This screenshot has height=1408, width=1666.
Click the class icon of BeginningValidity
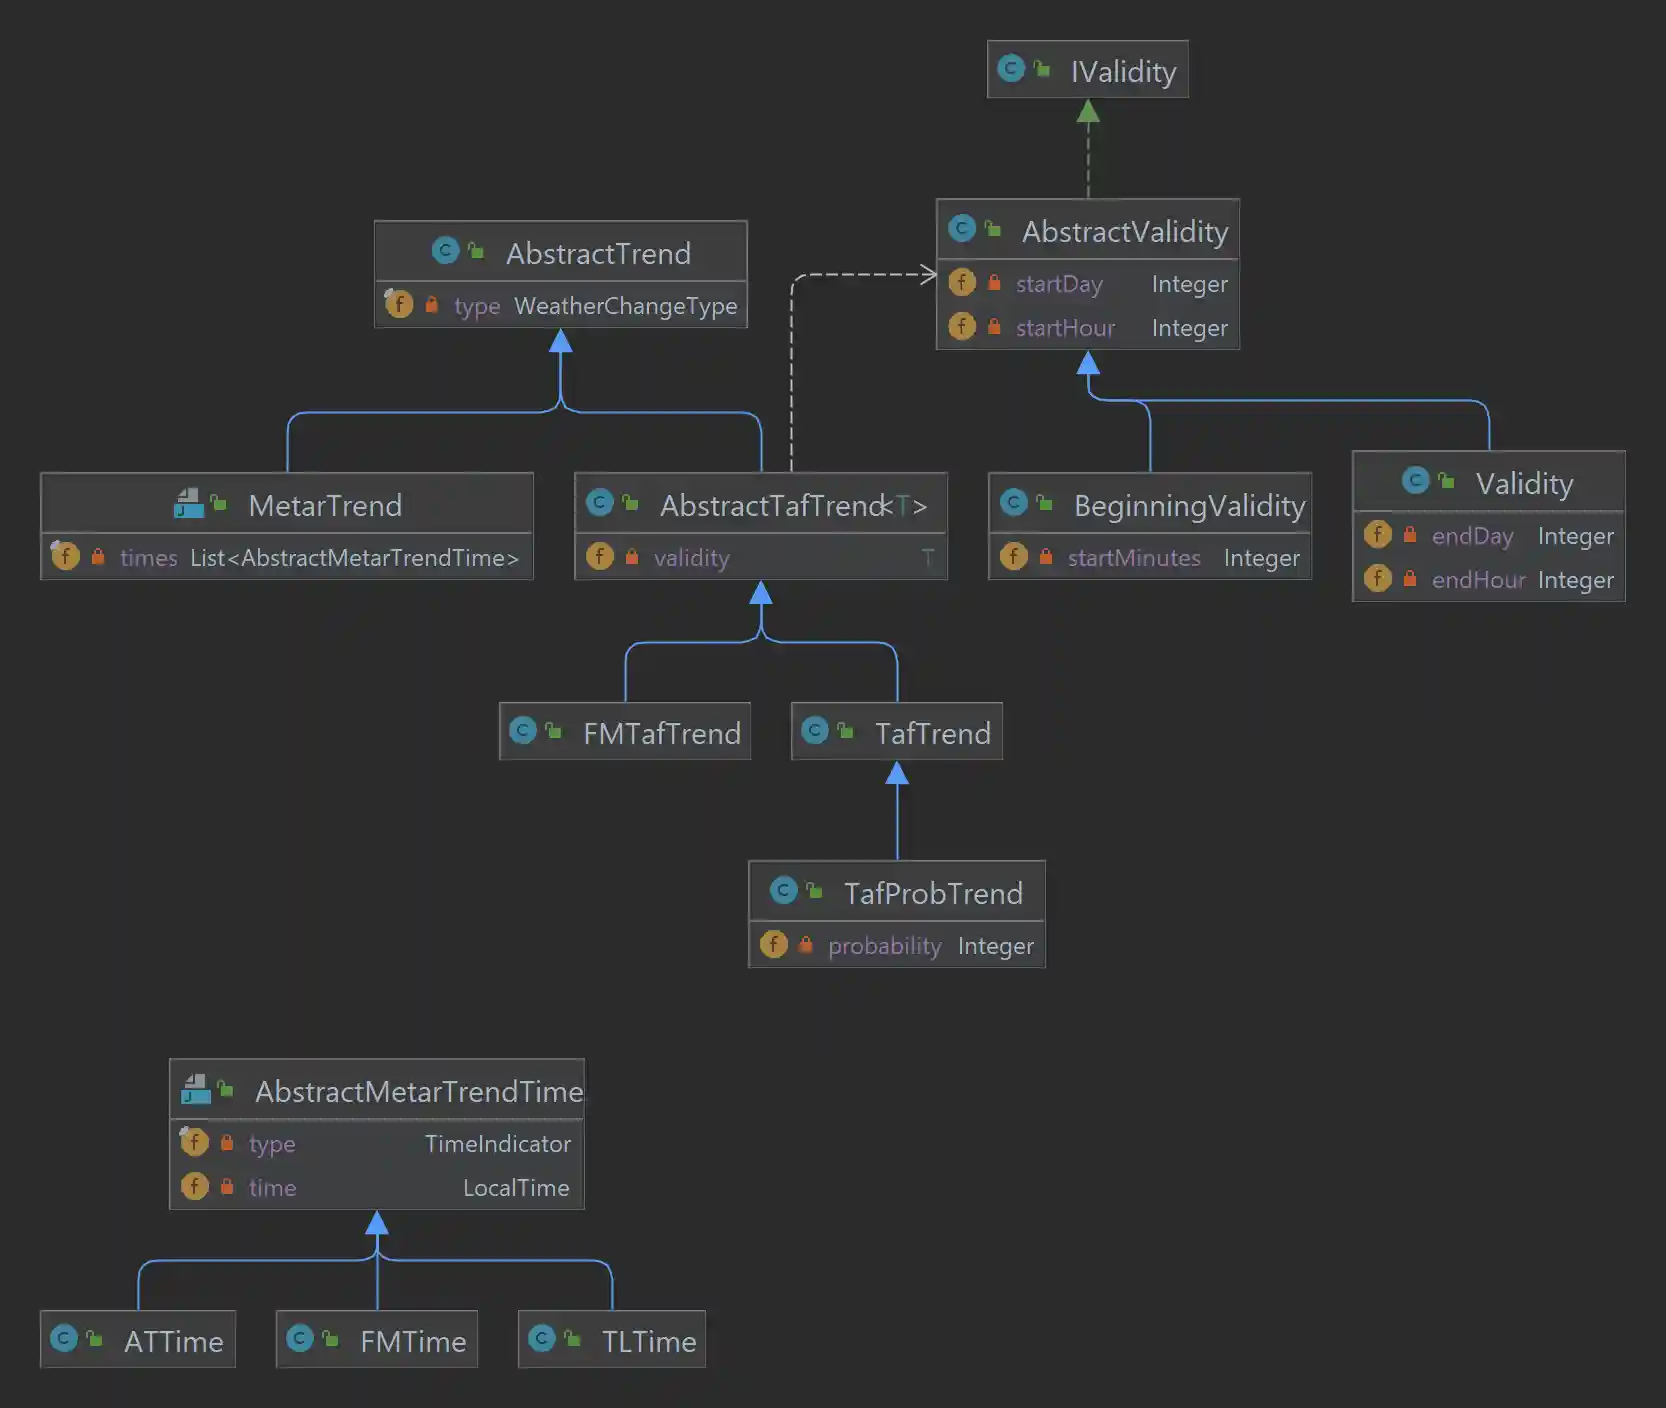click(x=1014, y=504)
